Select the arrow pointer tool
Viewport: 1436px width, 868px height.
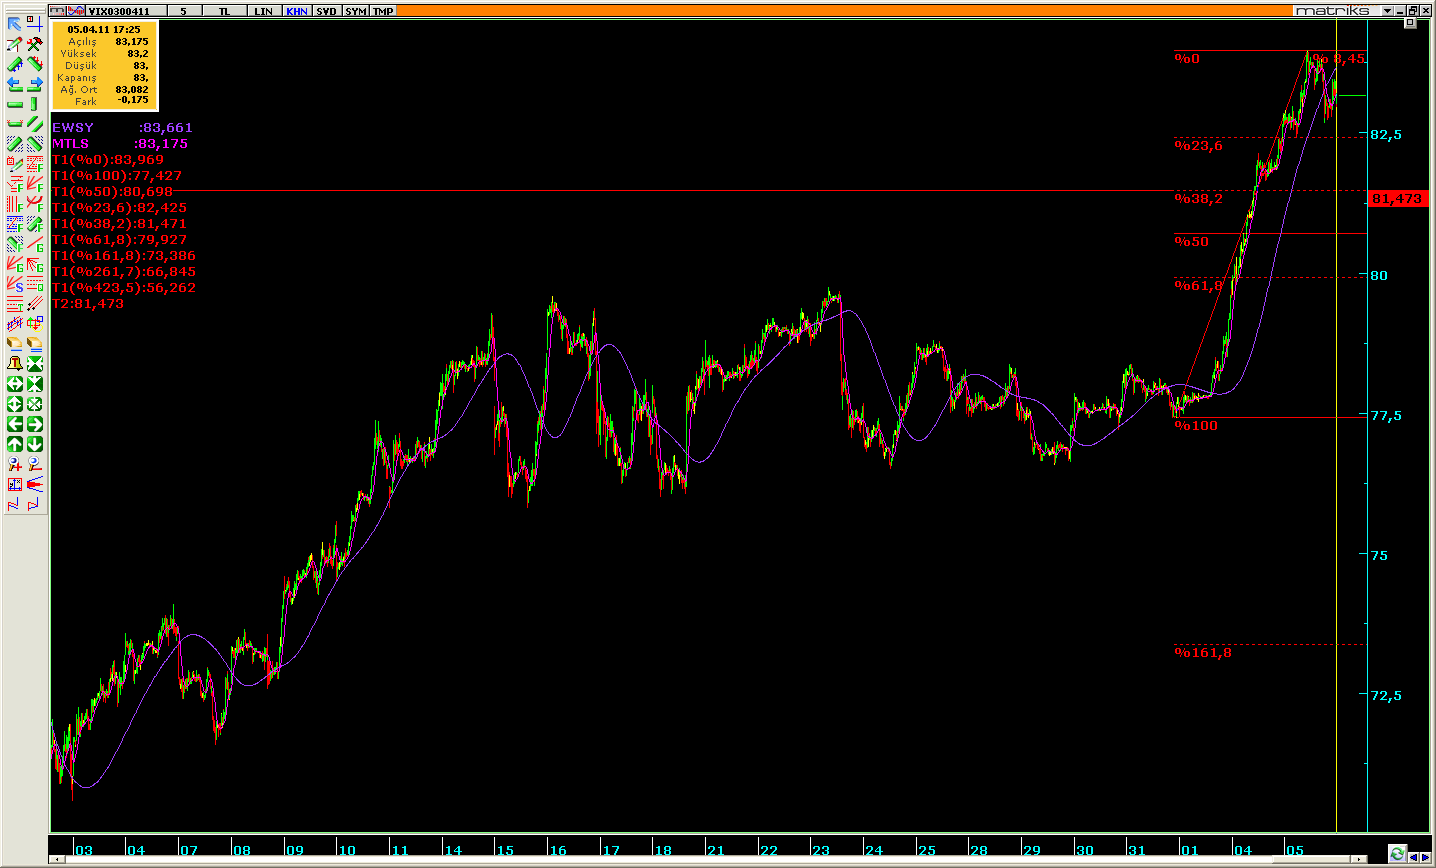14,24
